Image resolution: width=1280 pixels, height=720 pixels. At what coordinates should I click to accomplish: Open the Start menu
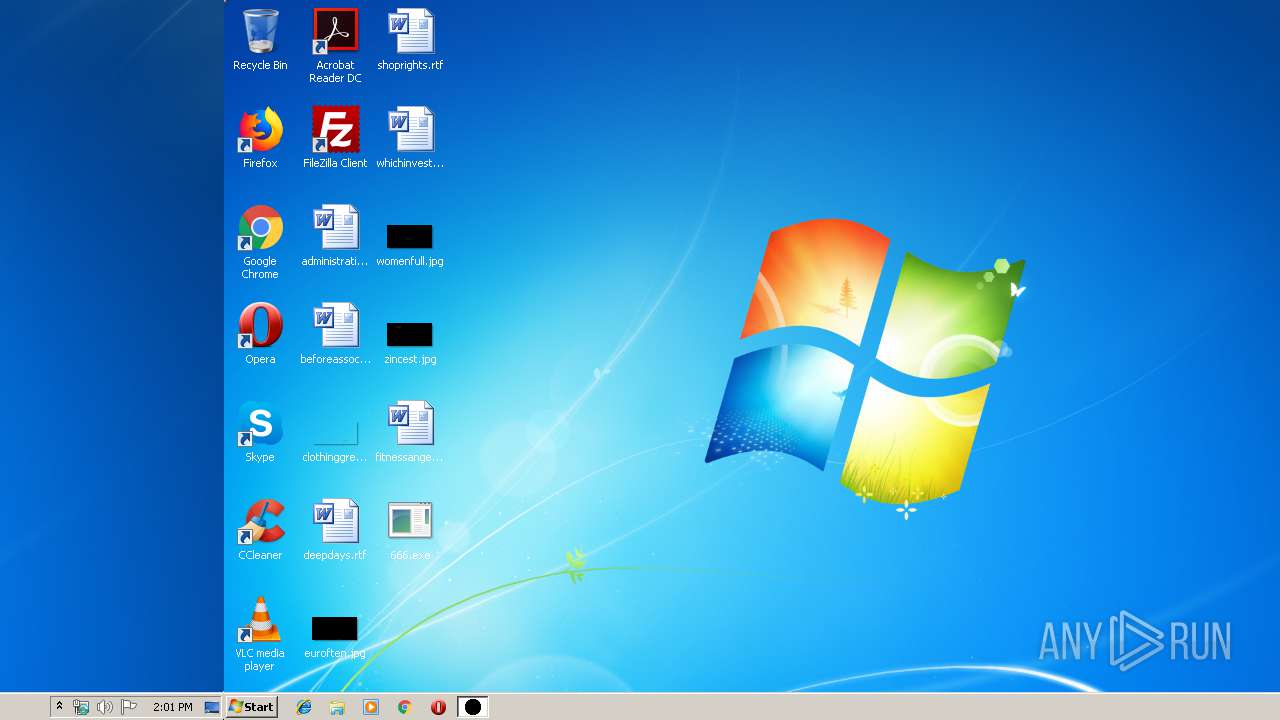tap(251, 707)
